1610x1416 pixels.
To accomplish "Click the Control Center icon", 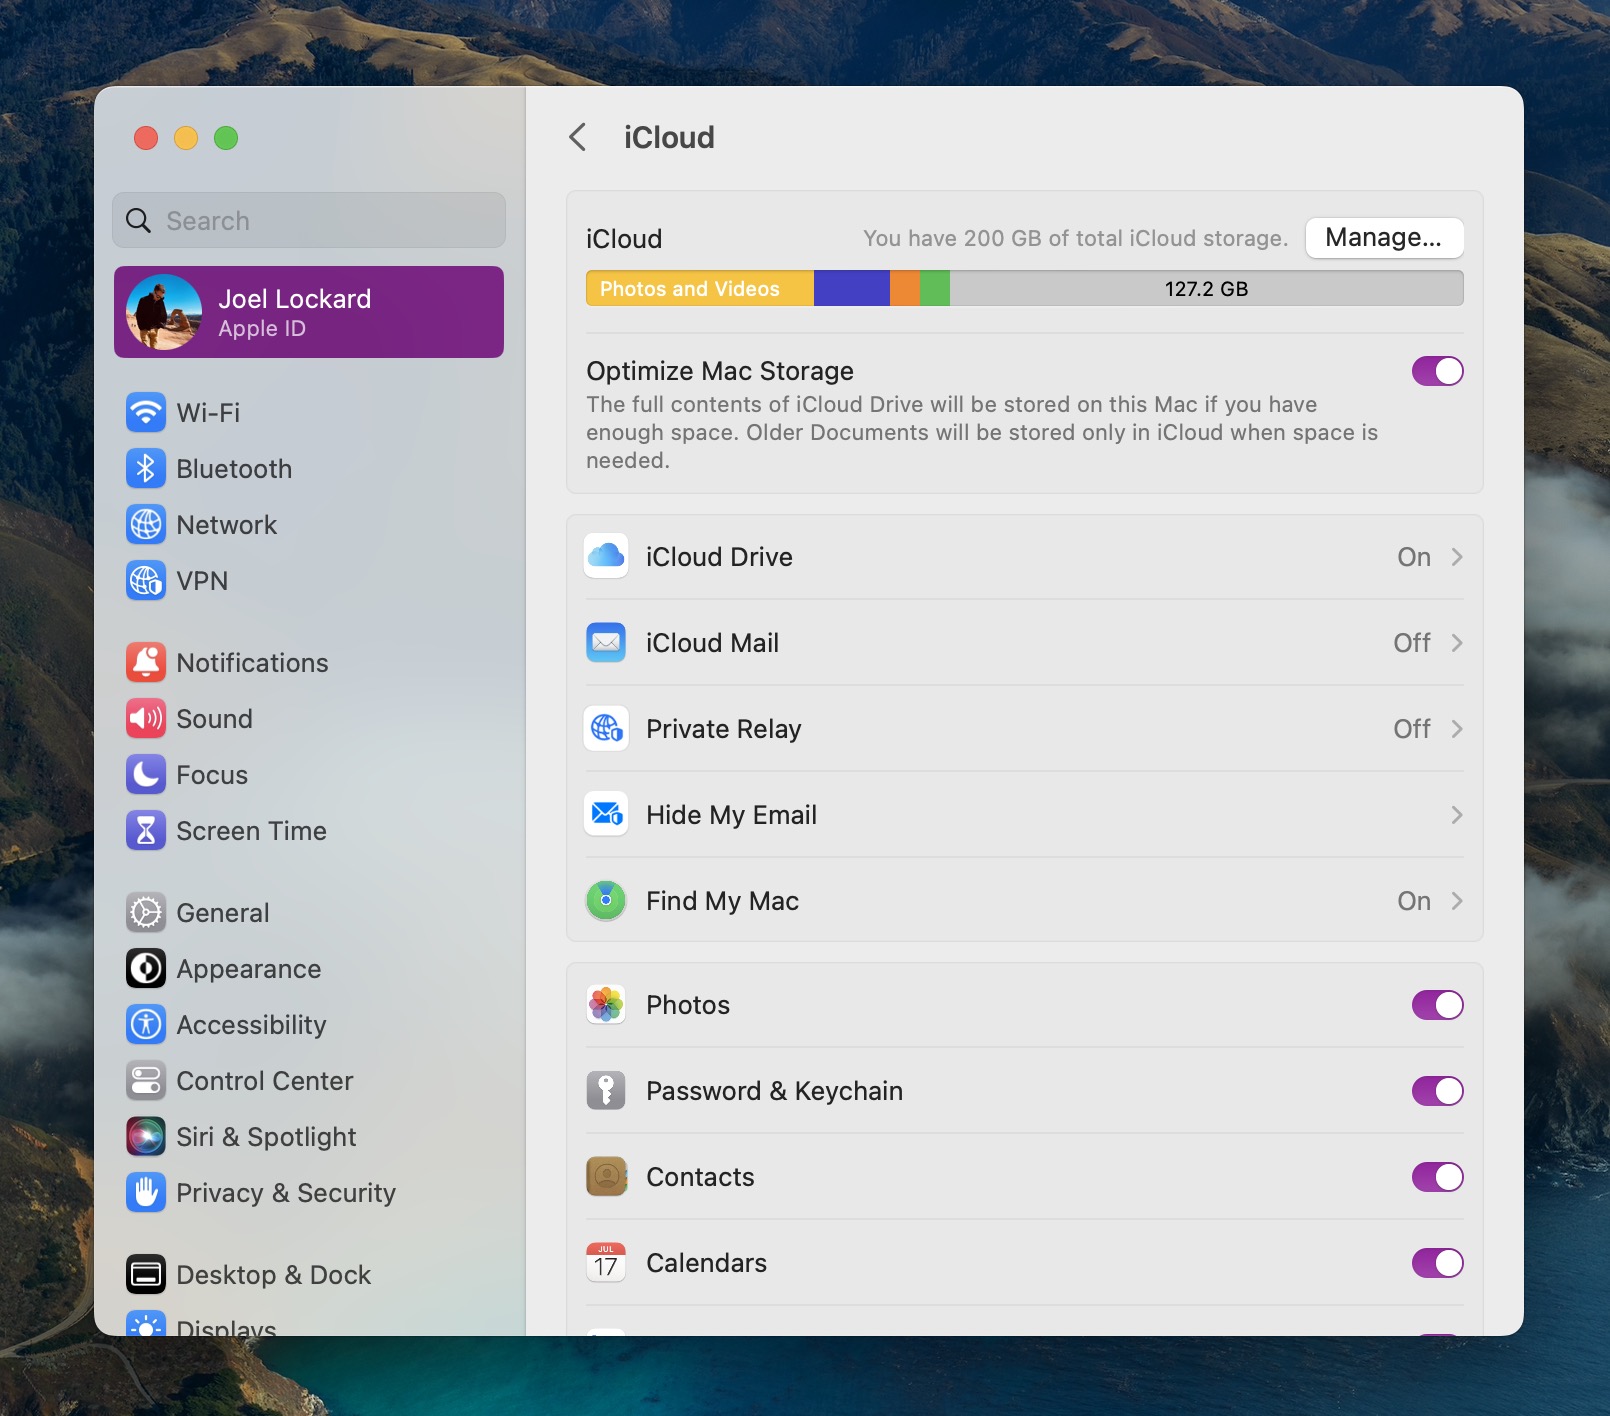I will (146, 1080).
